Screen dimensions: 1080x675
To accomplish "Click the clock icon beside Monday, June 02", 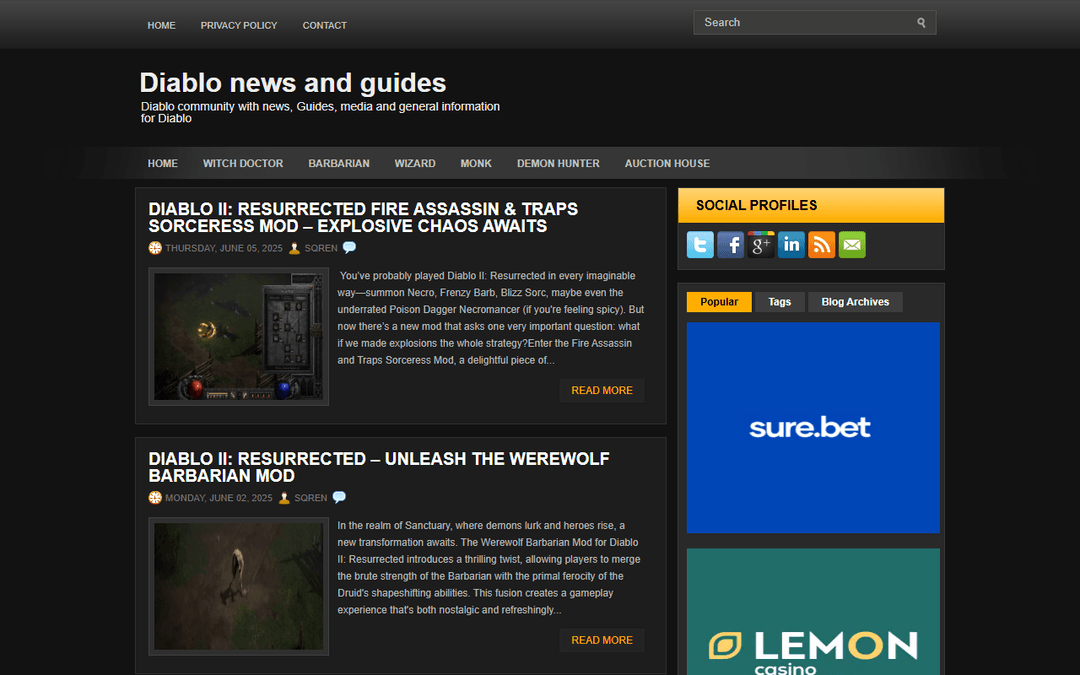I will click(x=155, y=497).
